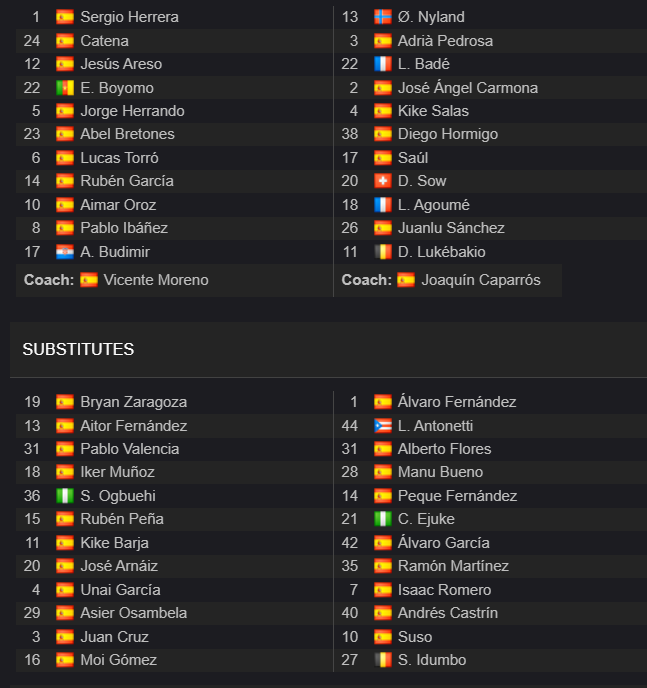Click the France flag next to L. Badé
This screenshot has height=688, width=647.
[x=382, y=64]
